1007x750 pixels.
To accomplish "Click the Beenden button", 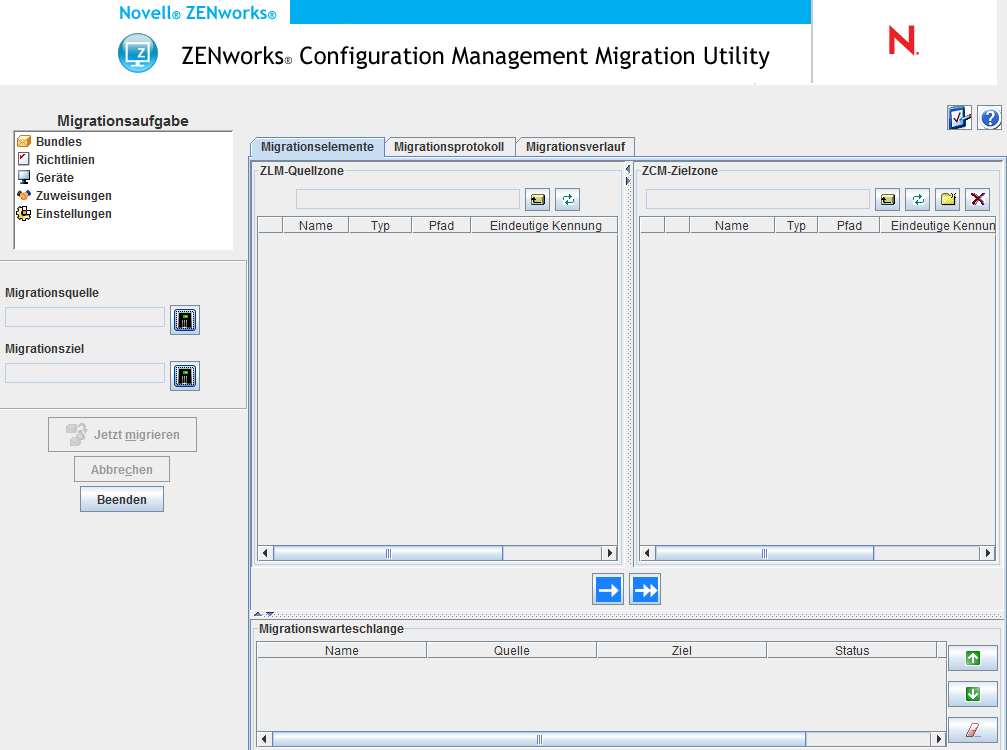I will tap(121, 498).
